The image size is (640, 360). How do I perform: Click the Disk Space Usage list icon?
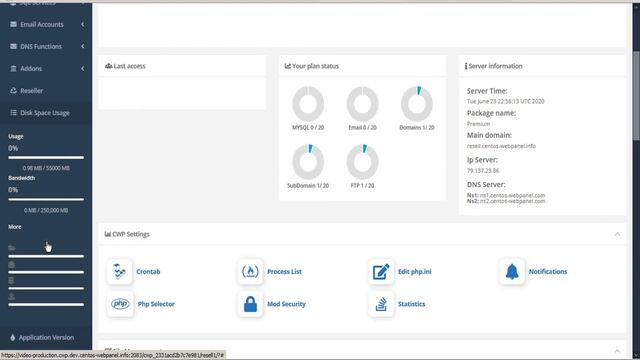(13, 112)
